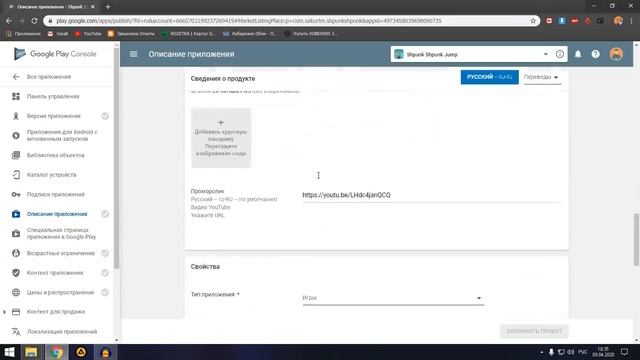This screenshot has height=360, width=640.
Task: Click the sidebar scrollbar thumb
Action: pos(116,157)
